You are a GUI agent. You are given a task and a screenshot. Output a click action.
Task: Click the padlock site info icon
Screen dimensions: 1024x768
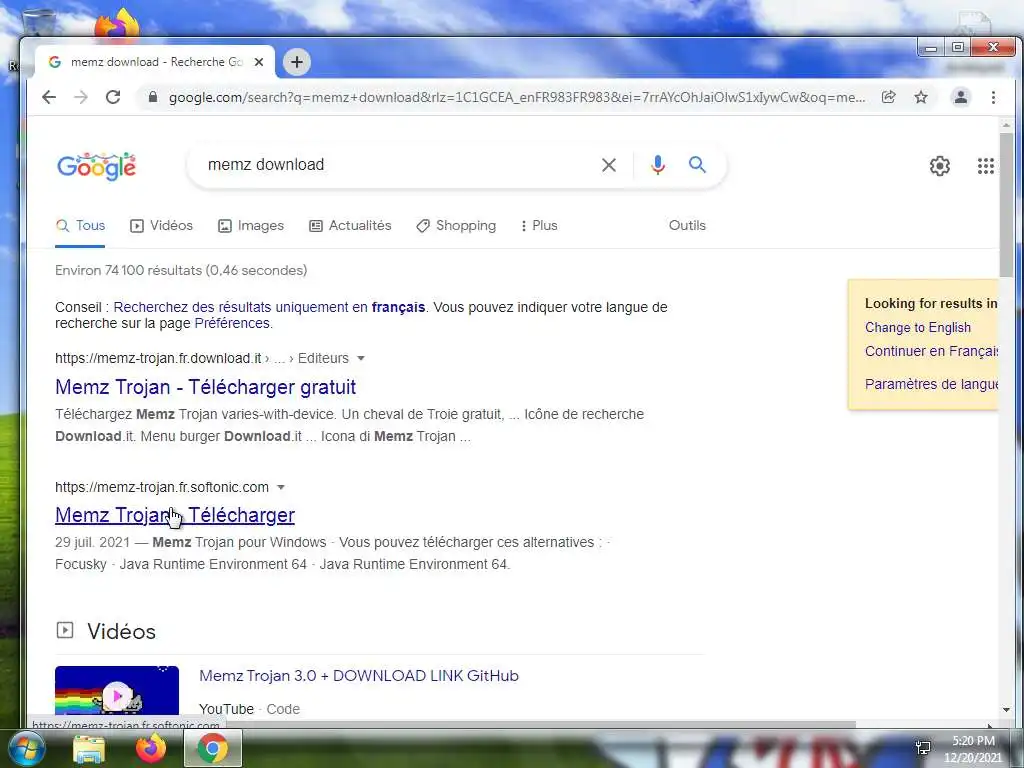tap(153, 97)
